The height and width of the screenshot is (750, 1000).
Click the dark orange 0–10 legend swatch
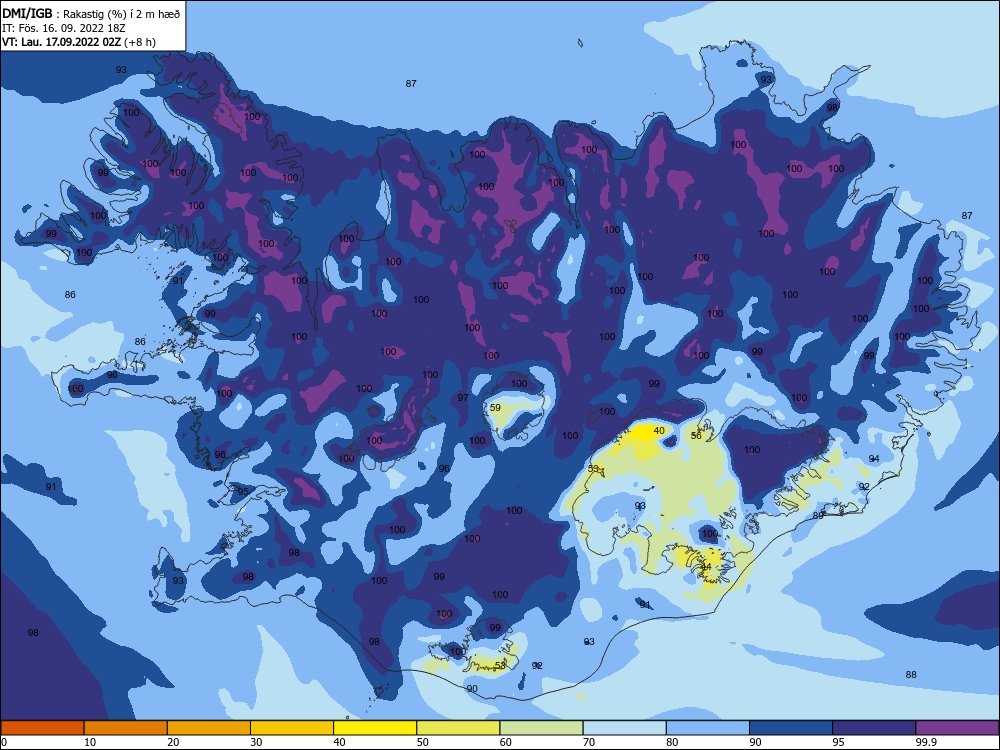pyautogui.click(x=42, y=728)
